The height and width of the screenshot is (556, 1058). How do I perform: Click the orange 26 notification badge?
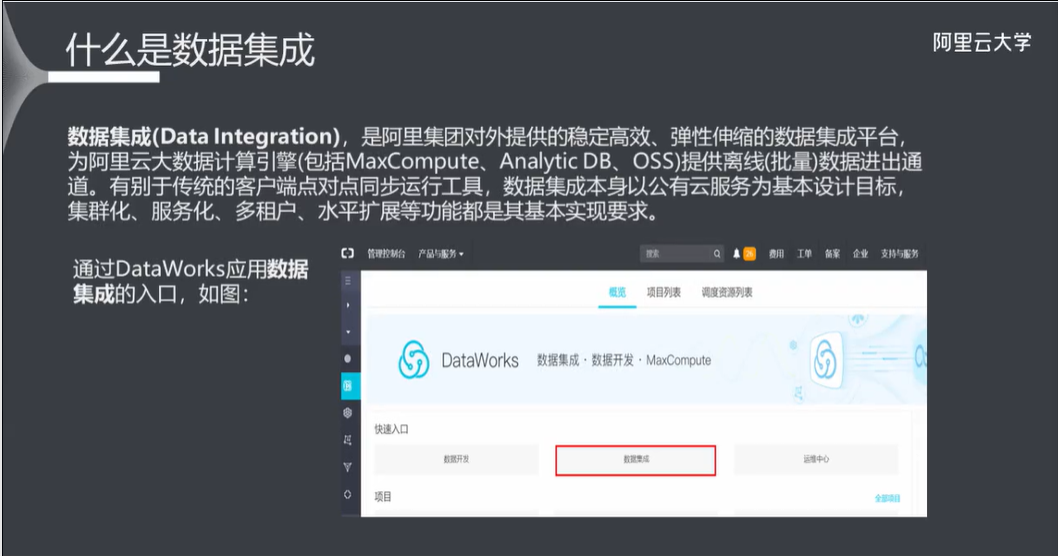(x=749, y=254)
